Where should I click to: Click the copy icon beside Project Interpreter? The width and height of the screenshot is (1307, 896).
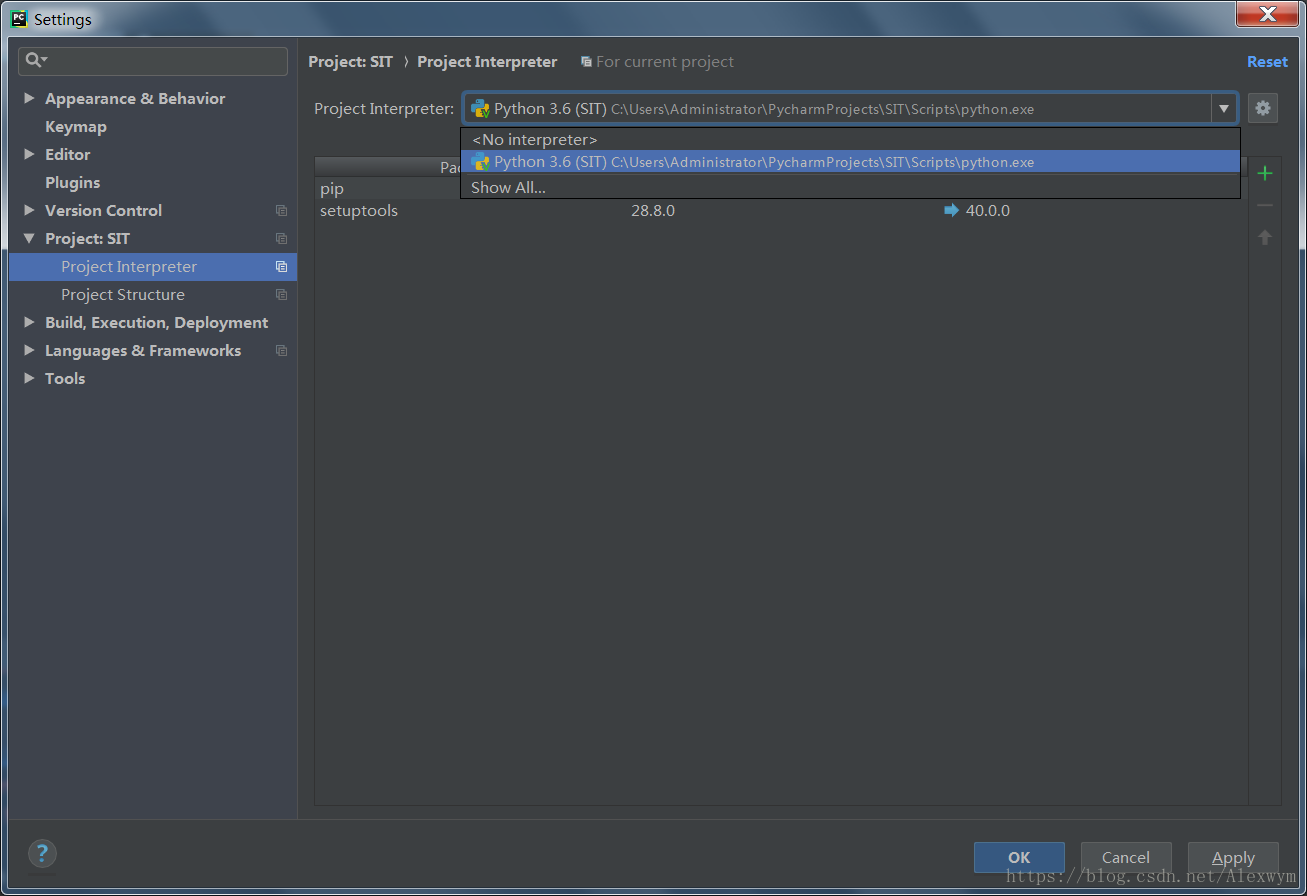[x=281, y=267]
